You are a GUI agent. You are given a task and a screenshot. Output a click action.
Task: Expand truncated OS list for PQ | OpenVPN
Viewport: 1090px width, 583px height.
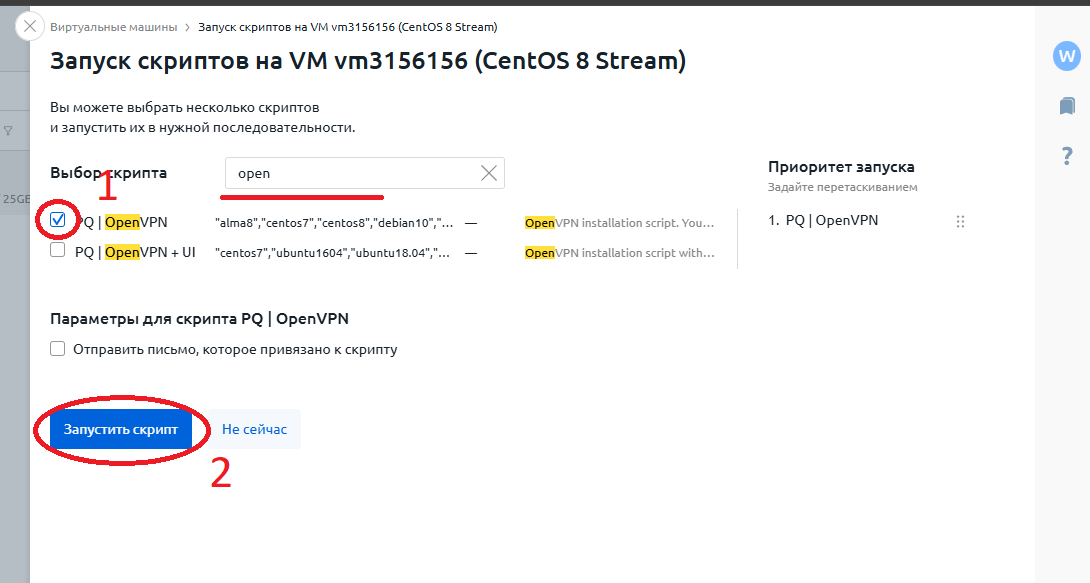pyautogui.click(x=334, y=223)
